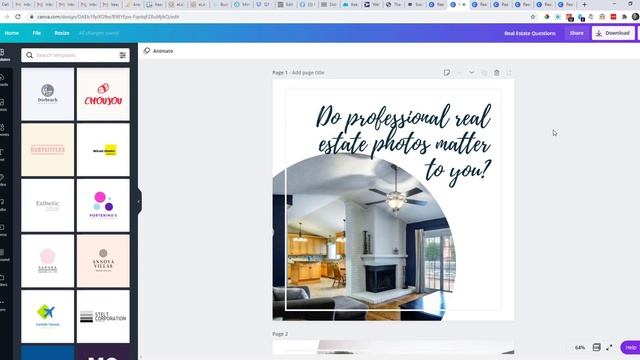
Task: Open the Folders tab in the sidebar
Action: click(4, 280)
